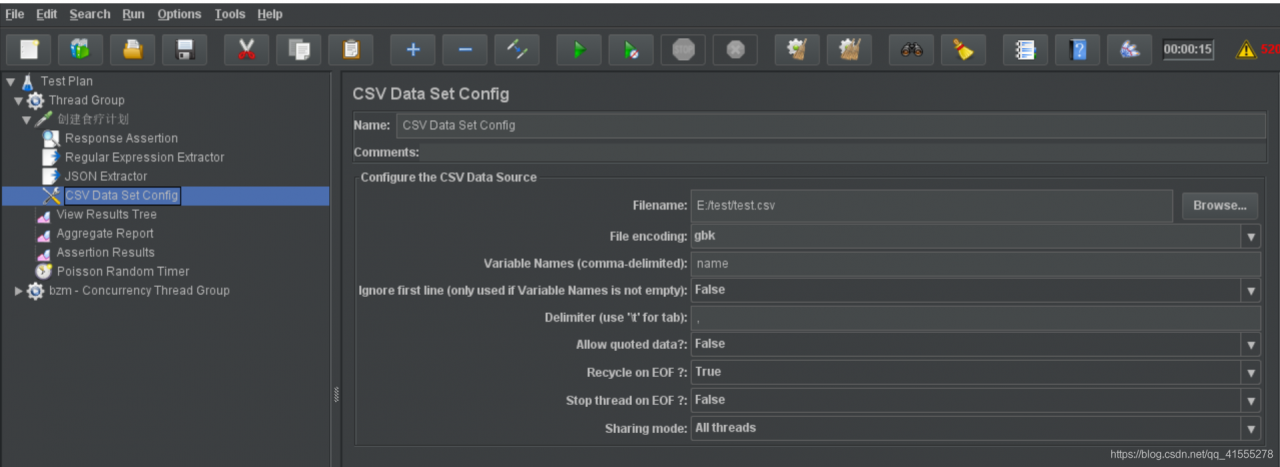Click the Cut scissors icon
1280x467 pixels.
pos(245,49)
